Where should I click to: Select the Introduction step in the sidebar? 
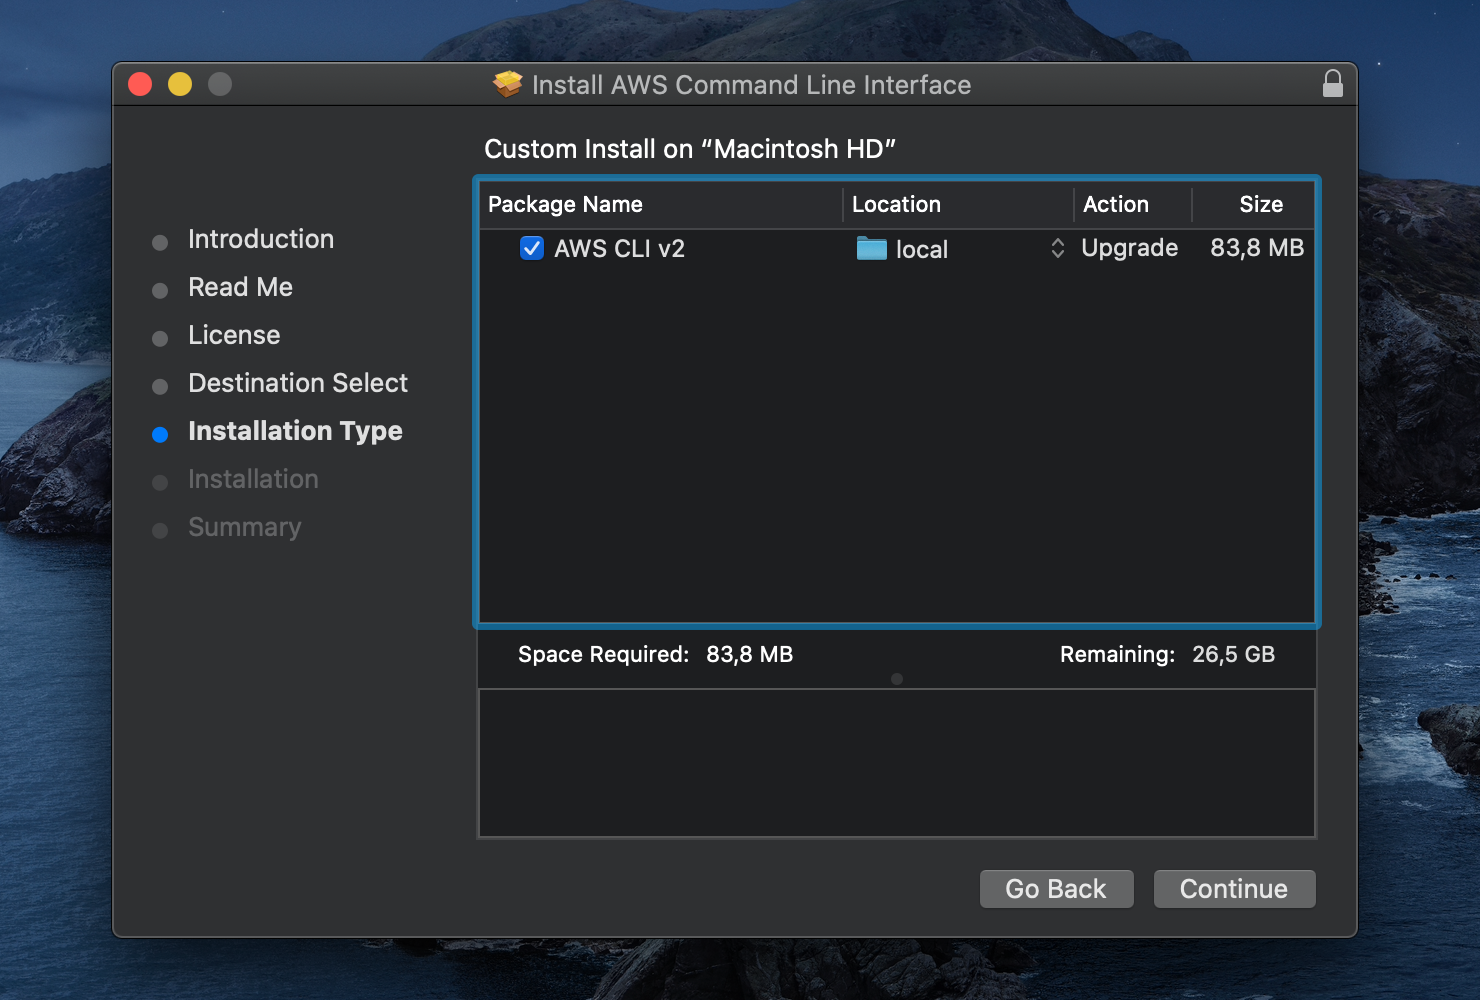pyautogui.click(x=261, y=239)
